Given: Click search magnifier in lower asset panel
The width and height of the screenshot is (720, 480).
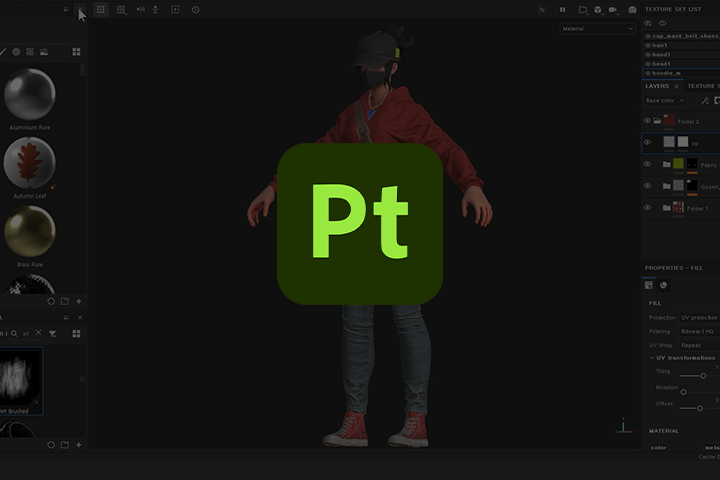Looking at the screenshot, I should click(14, 333).
